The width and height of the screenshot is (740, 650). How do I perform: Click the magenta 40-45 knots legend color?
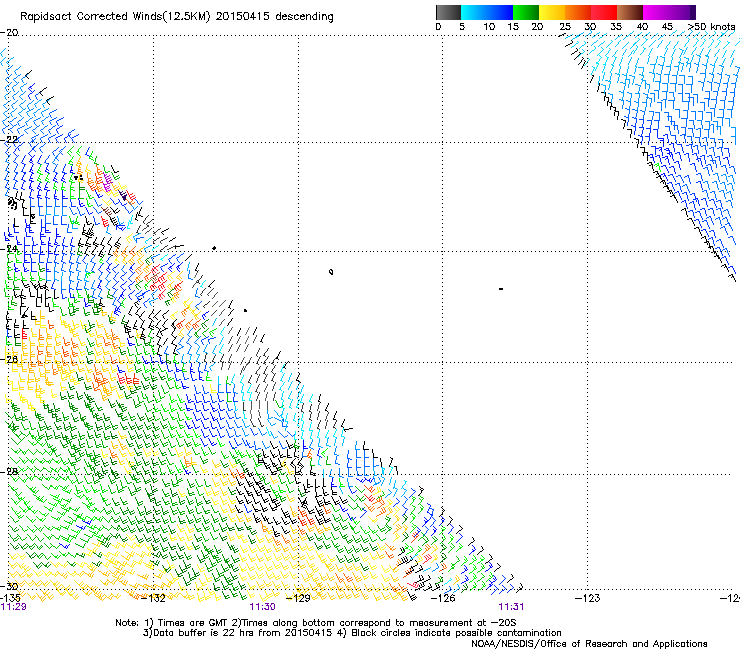click(x=656, y=12)
